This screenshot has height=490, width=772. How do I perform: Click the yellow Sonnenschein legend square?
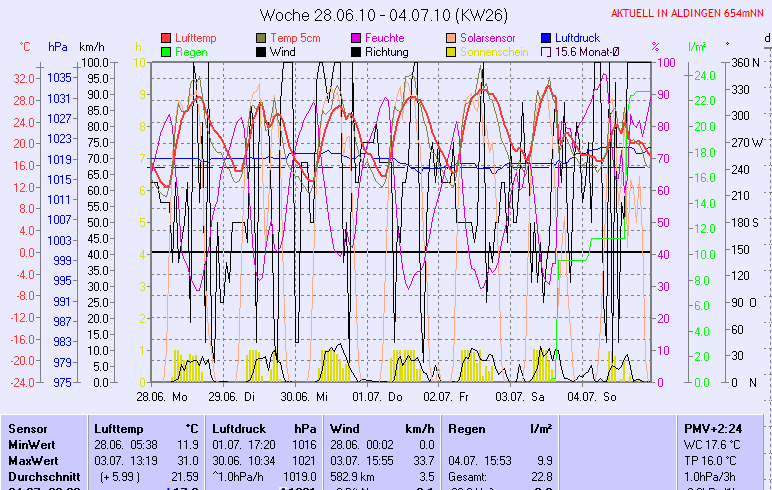(452, 52)
